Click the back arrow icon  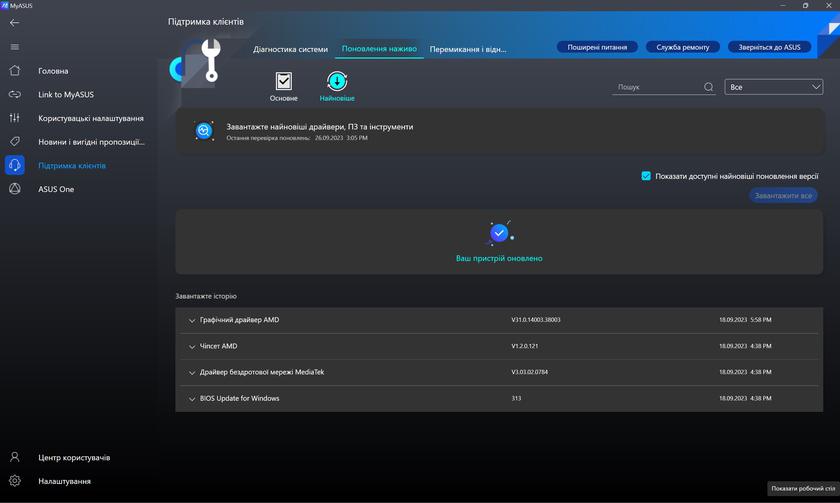[x=14, y=22]
